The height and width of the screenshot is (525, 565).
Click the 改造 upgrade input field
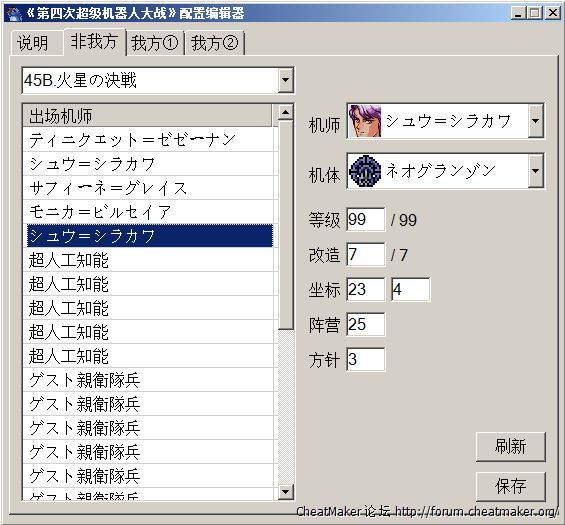tap(366, 254)
